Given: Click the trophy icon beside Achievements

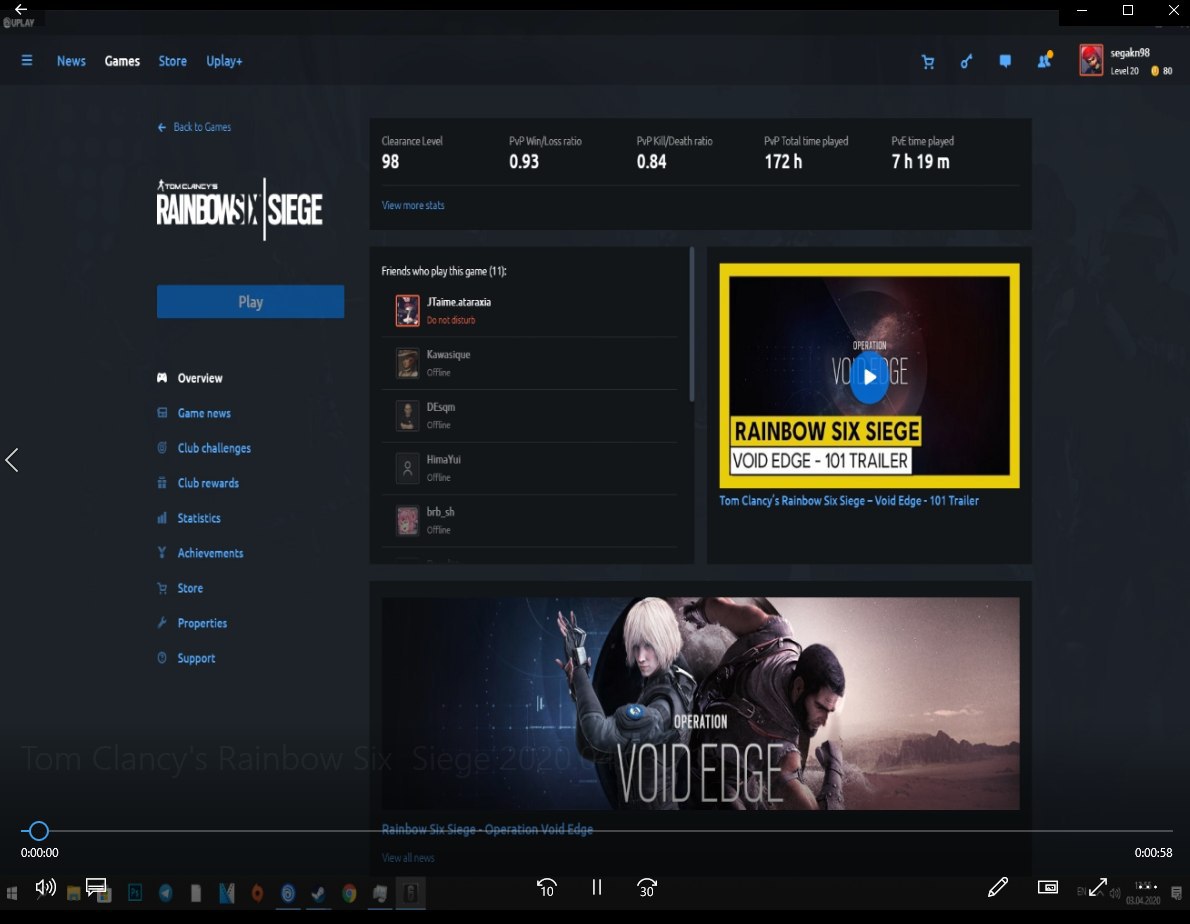Looking at the screenshot, I should 162,552.
